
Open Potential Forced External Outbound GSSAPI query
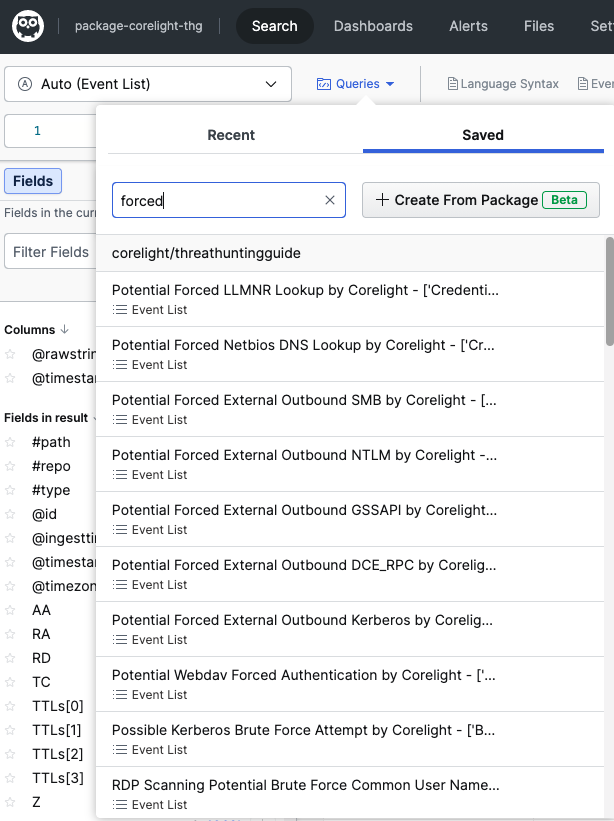click(350, 519)
